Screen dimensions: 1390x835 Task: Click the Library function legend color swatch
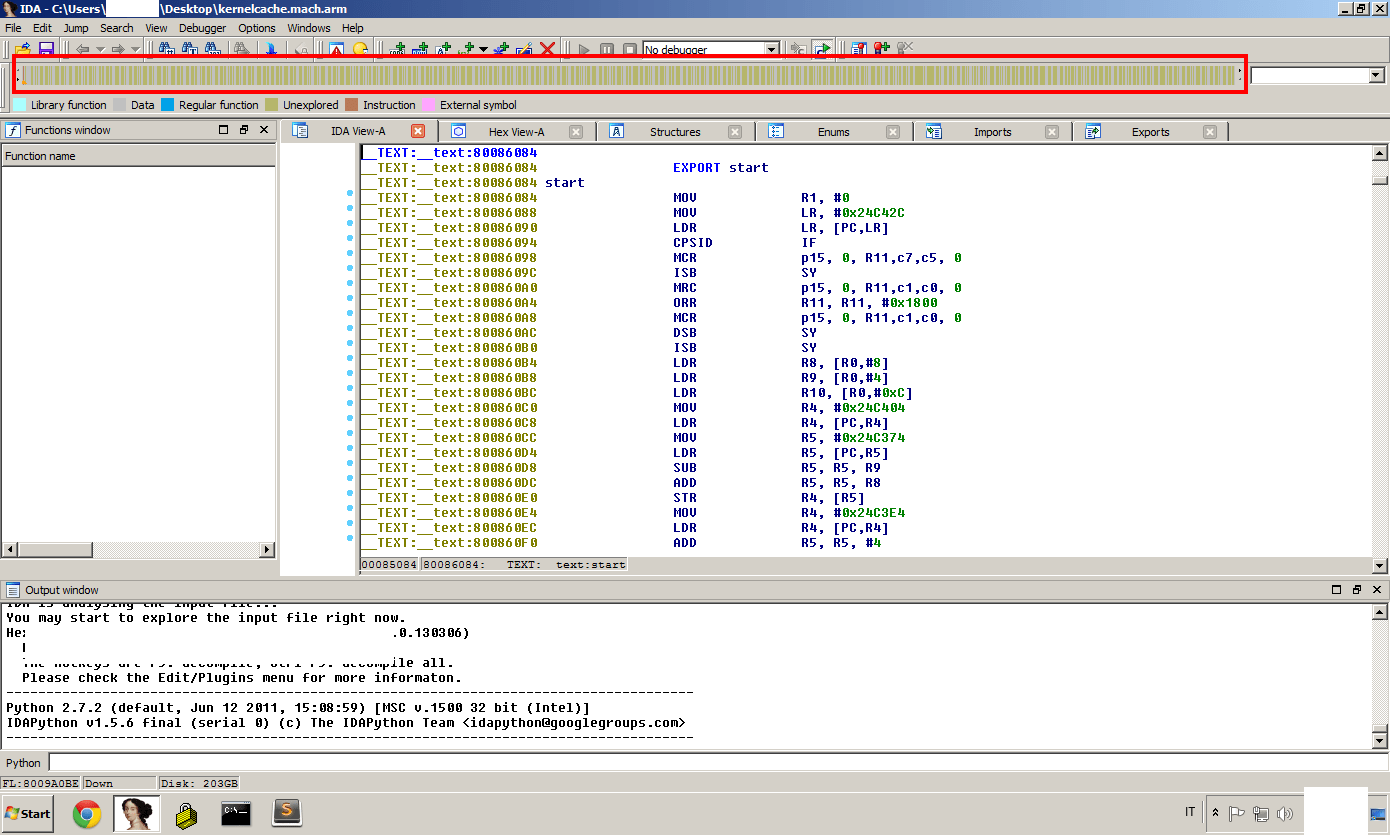point(20,105)
